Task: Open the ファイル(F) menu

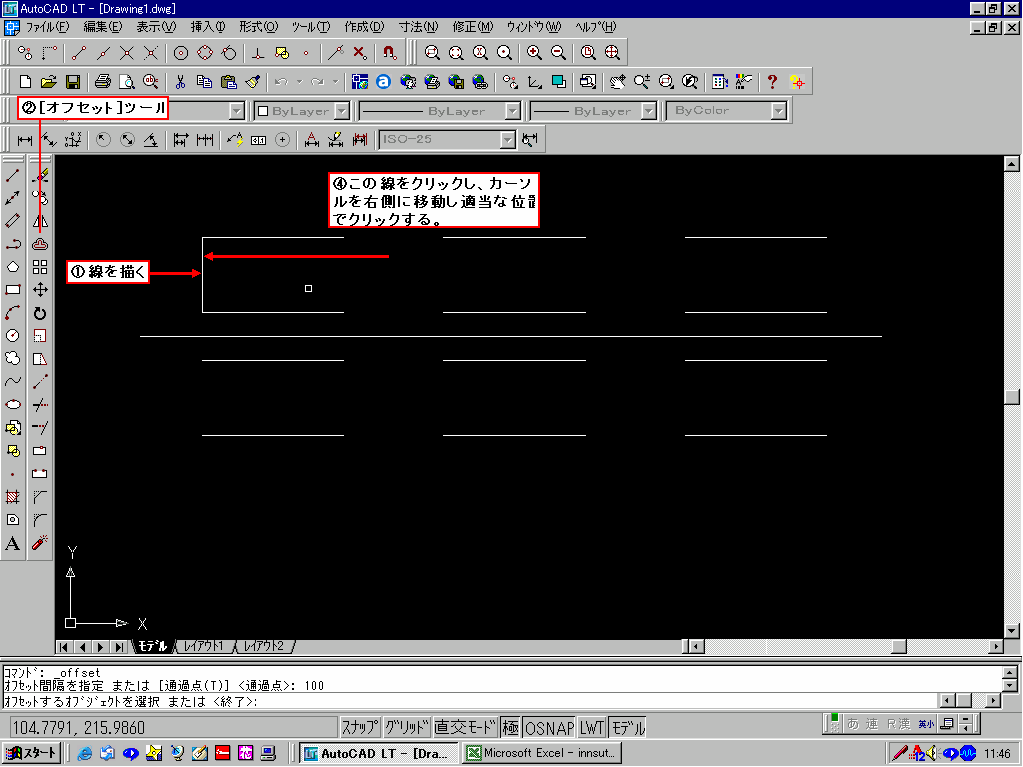Action: pos(46,27)
